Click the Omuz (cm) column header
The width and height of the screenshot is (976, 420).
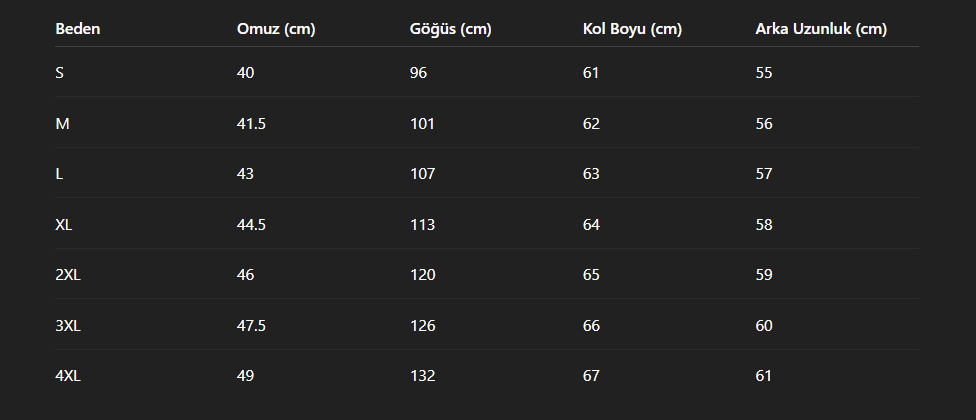coord(276,29)
